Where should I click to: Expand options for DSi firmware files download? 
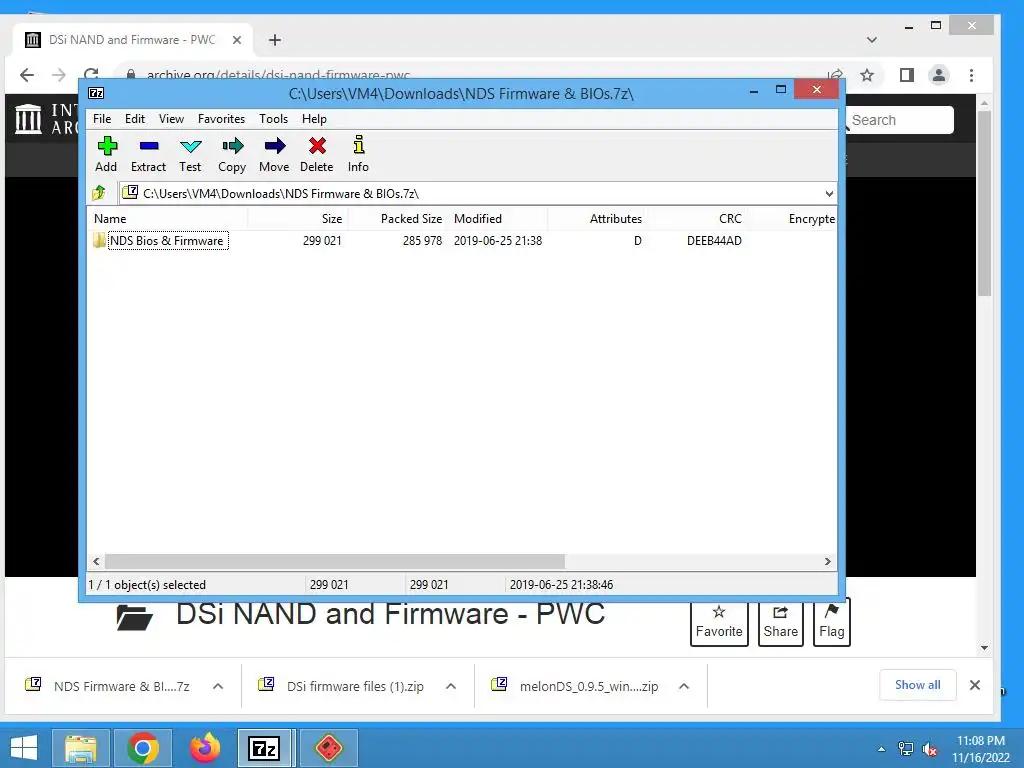(x=451, y=686)
